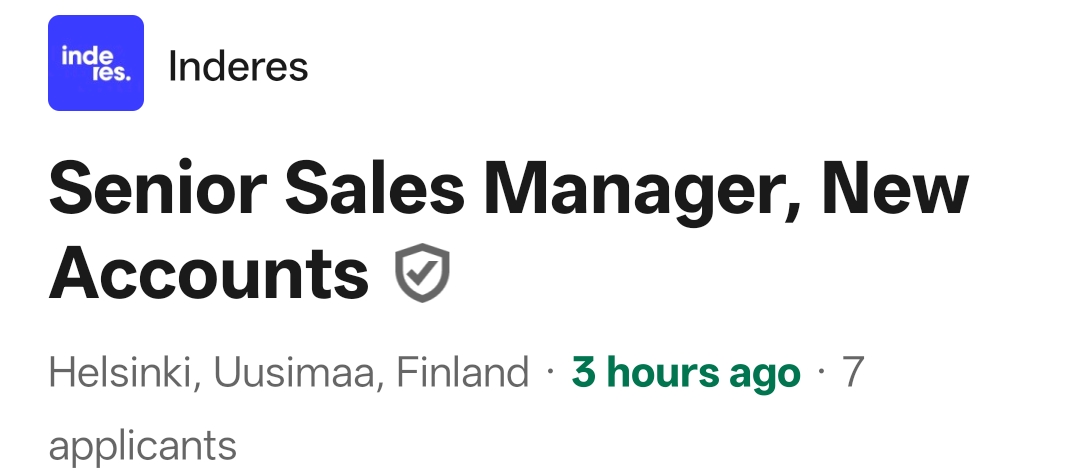Click the verified shield badge icon
This screenshot has width=1079, height=475.
pos(422,276)
